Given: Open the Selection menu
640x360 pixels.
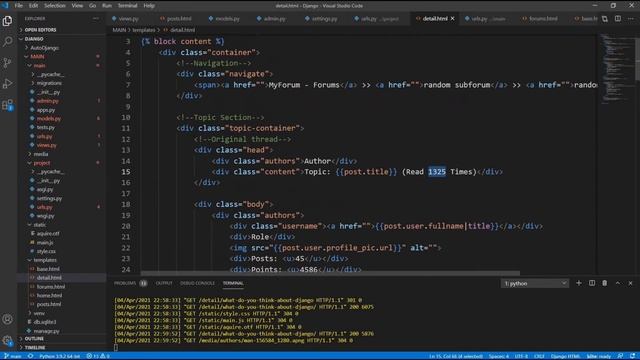Looking at the screenshot, I should tap(55, 6).
